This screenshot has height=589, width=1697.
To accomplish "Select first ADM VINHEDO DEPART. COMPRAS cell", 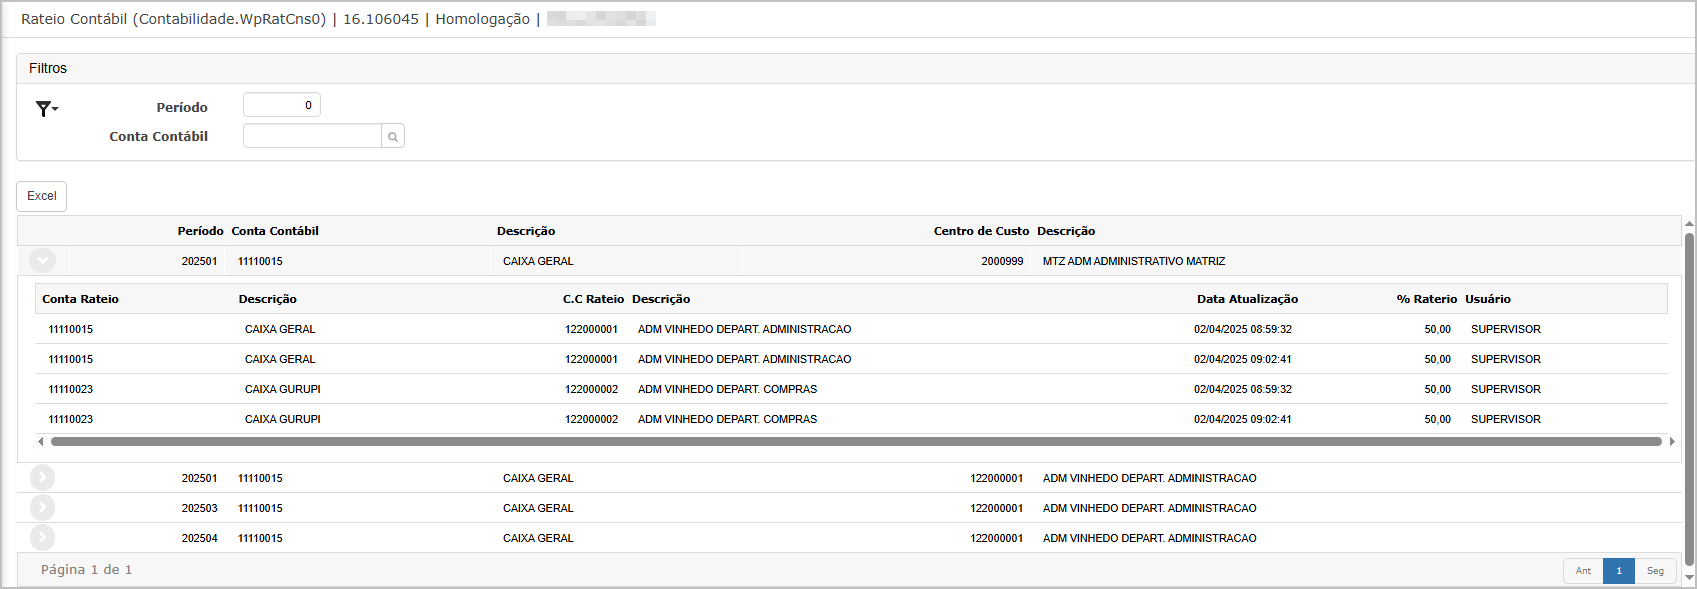I will (x=727, y=389).
